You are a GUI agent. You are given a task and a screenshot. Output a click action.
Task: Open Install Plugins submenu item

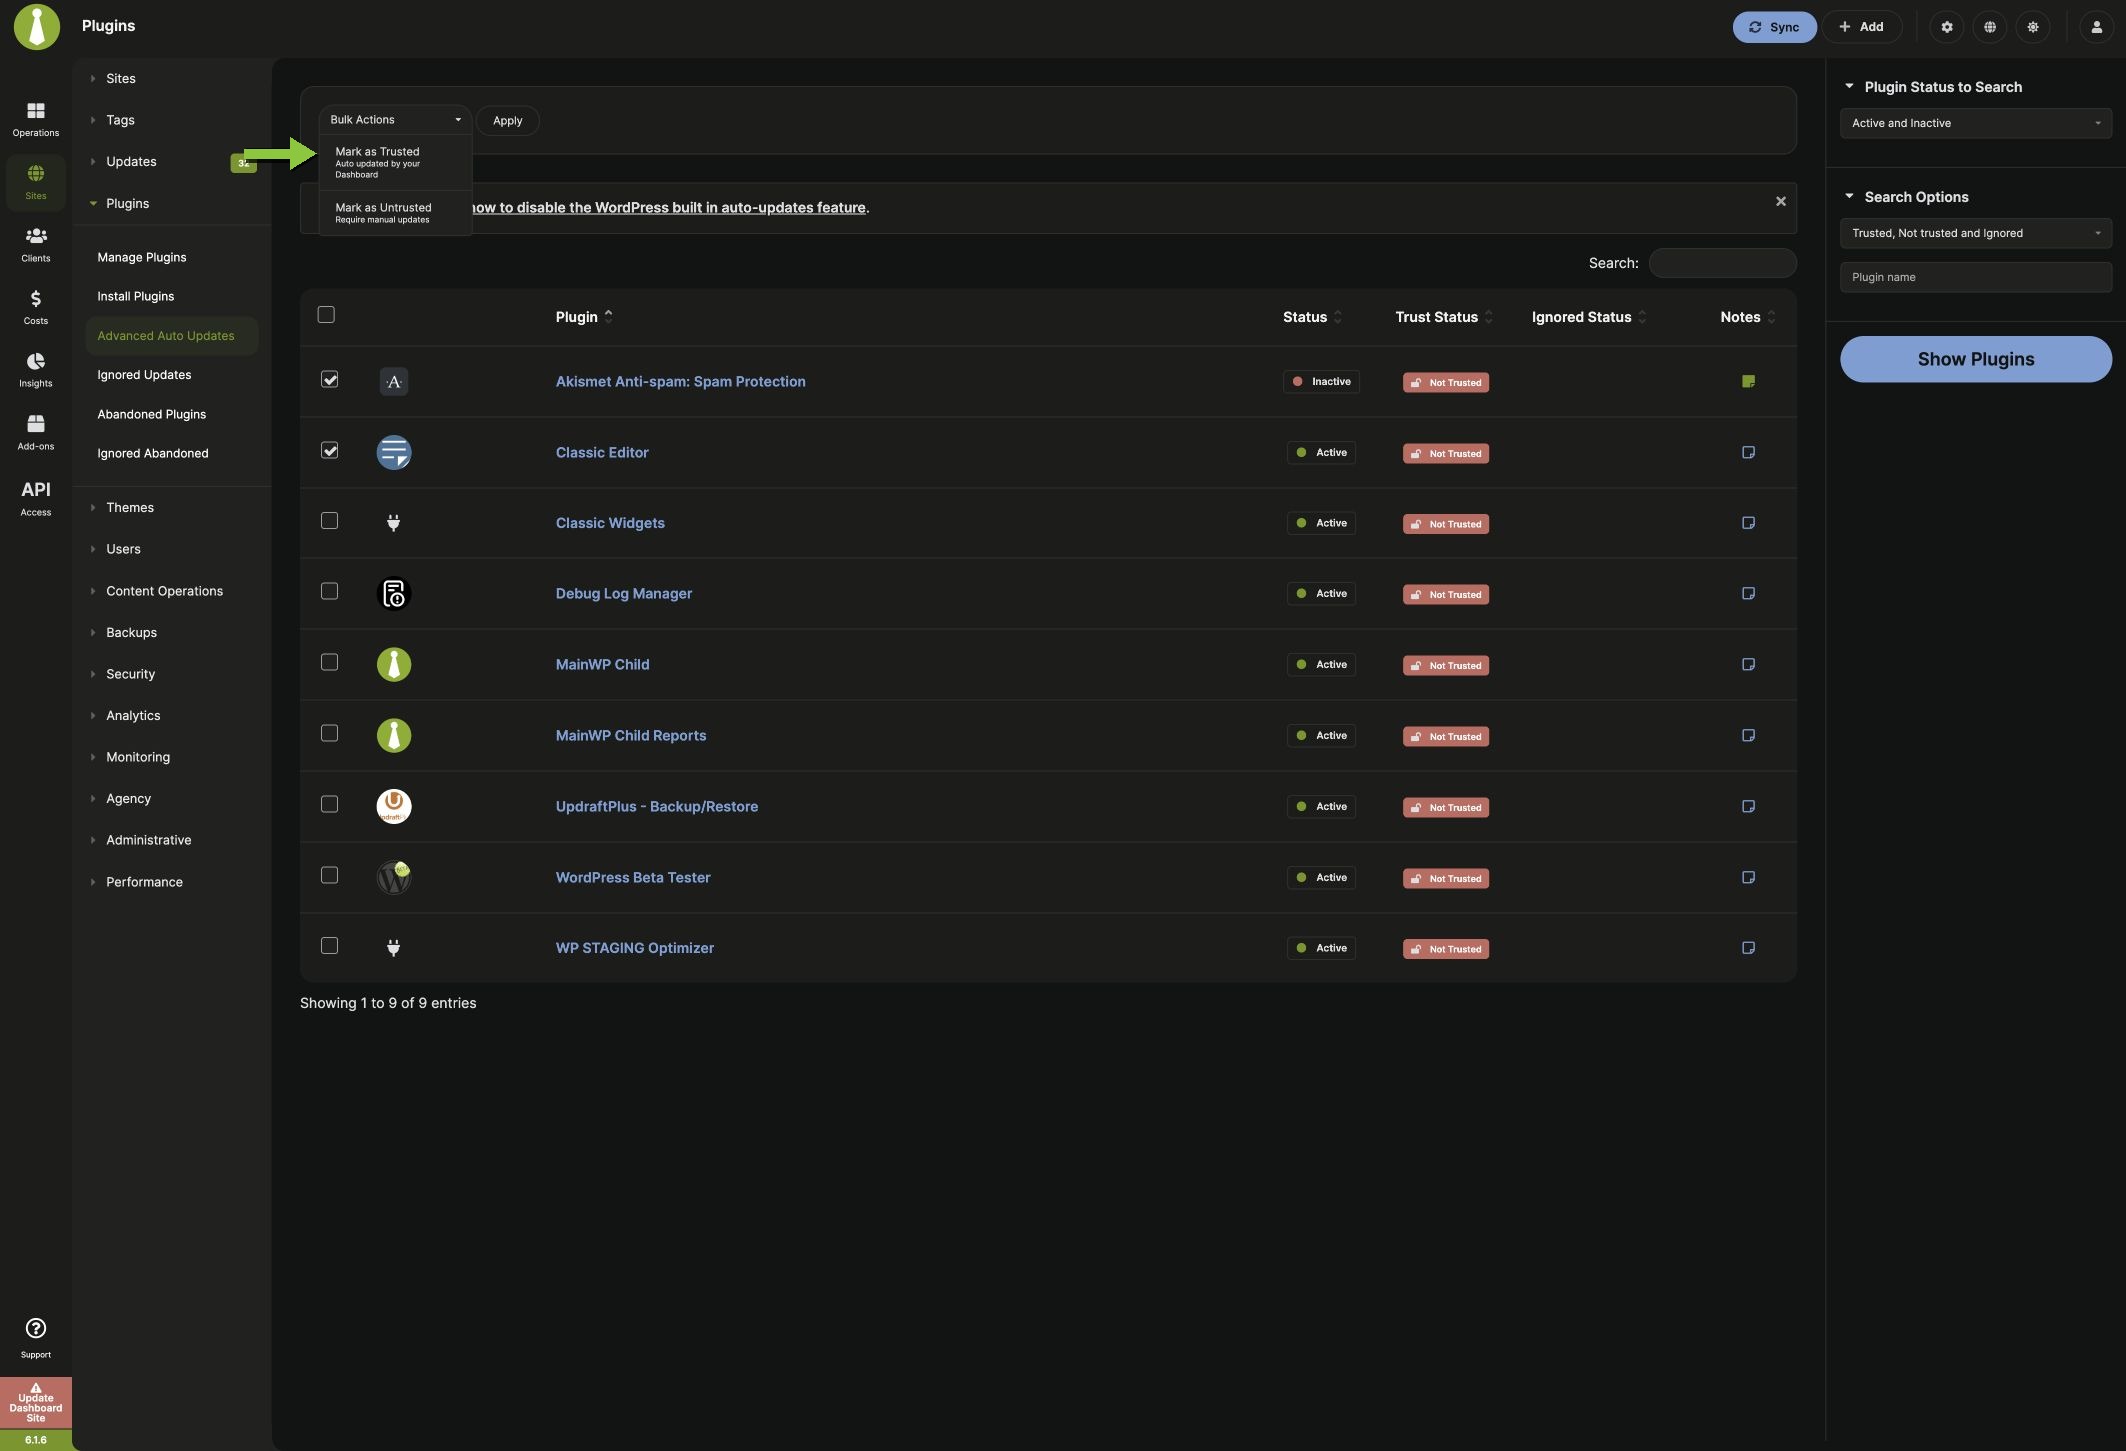(136, 296)
